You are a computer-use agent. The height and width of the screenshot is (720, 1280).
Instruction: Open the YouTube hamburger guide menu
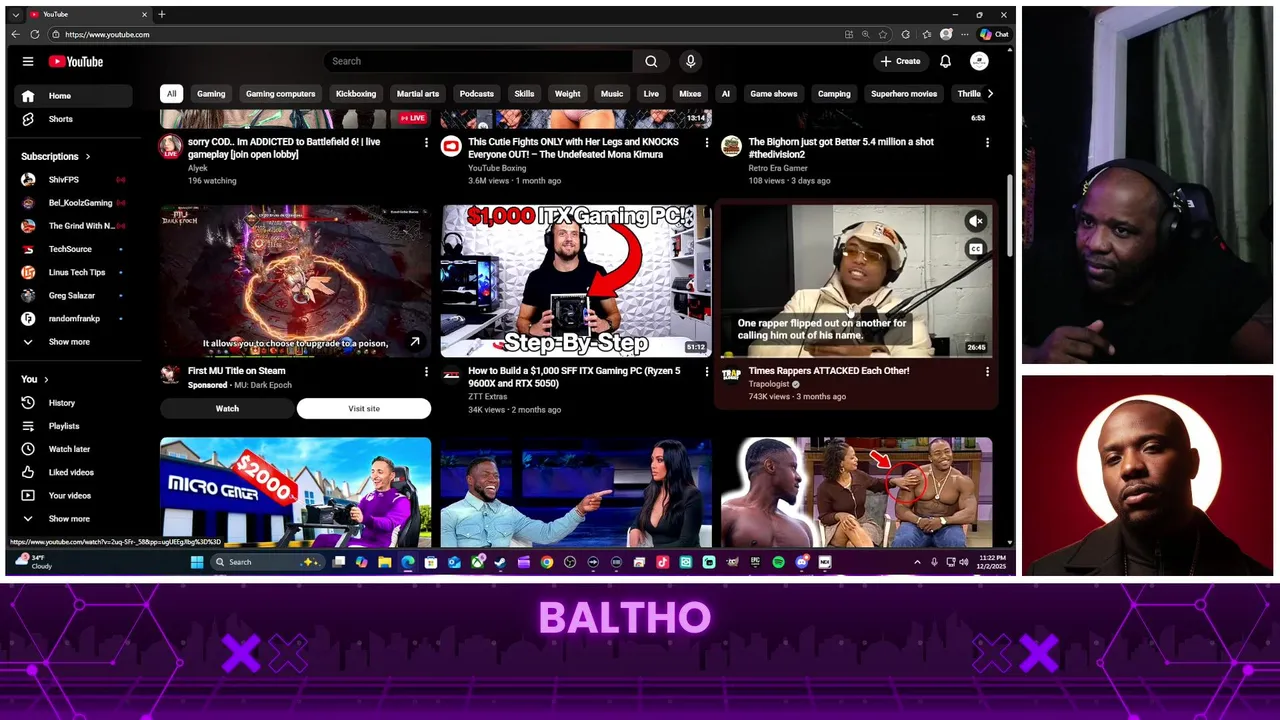pyautogui.click(x=28, y=61)
